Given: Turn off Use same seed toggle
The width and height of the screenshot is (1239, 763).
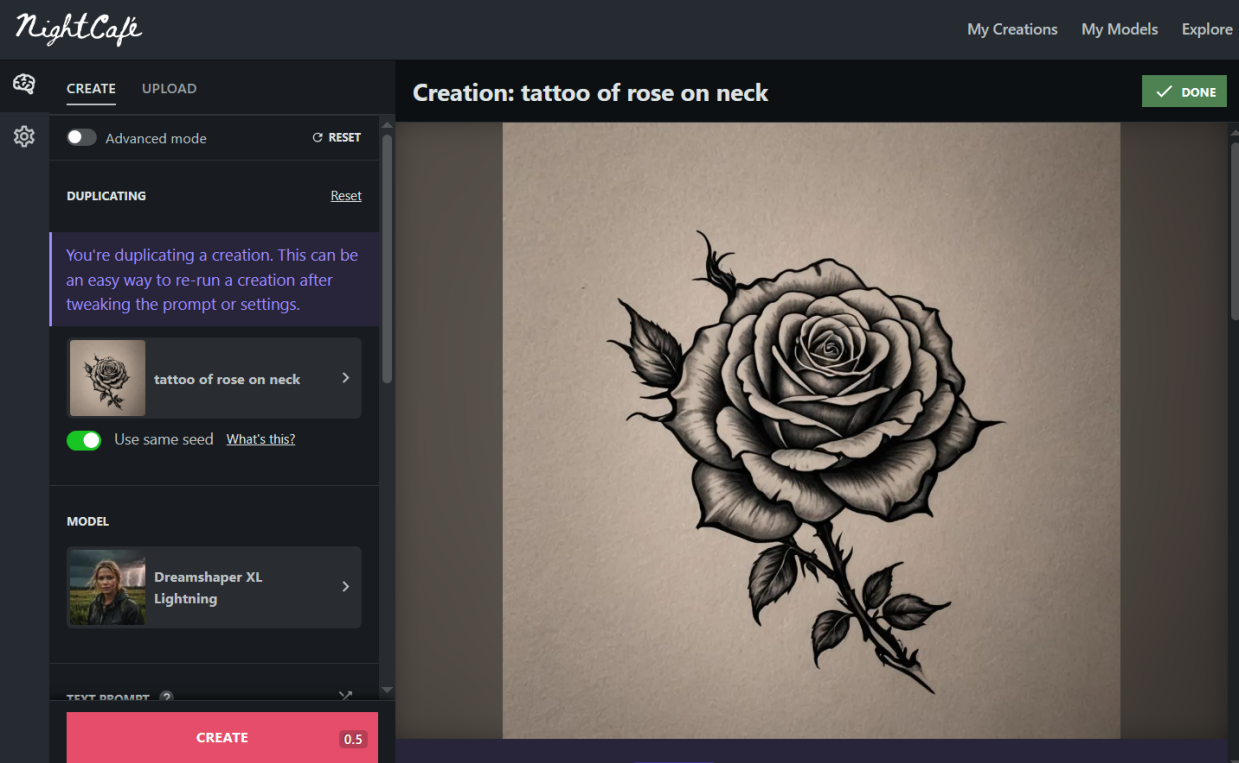Looking at the screenshot, I should pos(84,440).
